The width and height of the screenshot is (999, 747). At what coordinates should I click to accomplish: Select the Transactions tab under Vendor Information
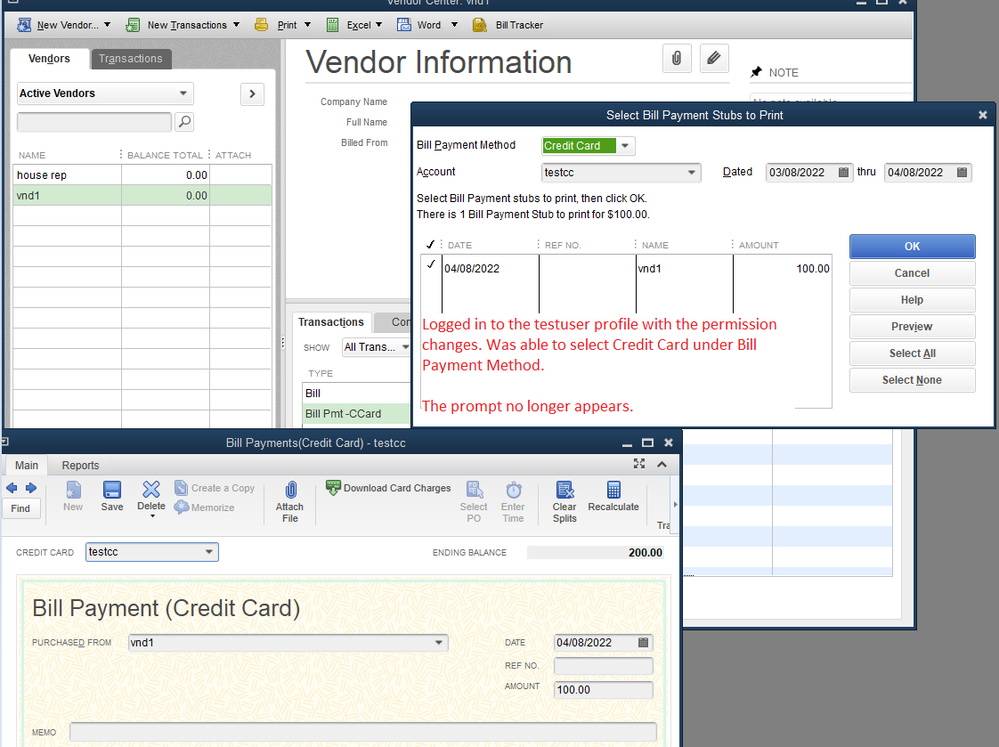(x=331, y=322)
